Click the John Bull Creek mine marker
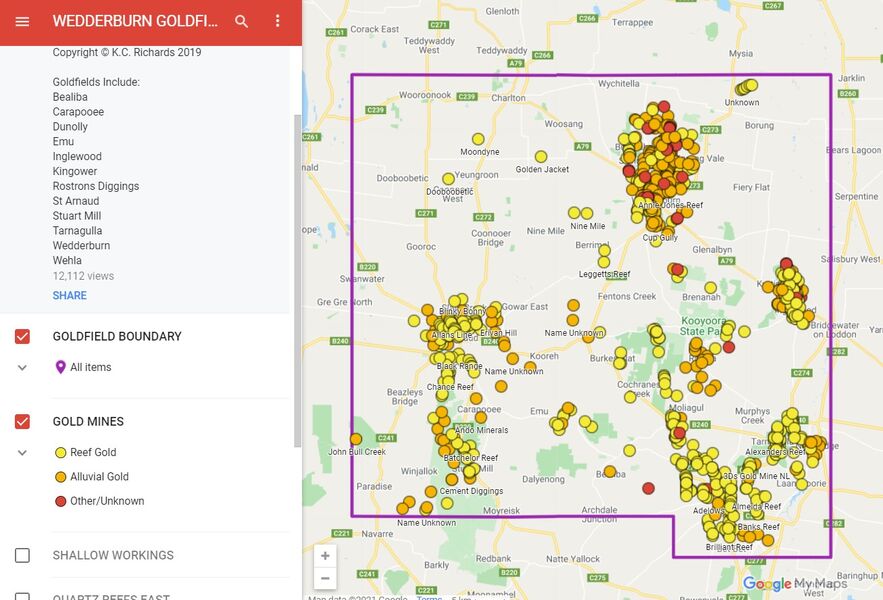The height and width of the screenshot is (600, 883). pos(356,439)
